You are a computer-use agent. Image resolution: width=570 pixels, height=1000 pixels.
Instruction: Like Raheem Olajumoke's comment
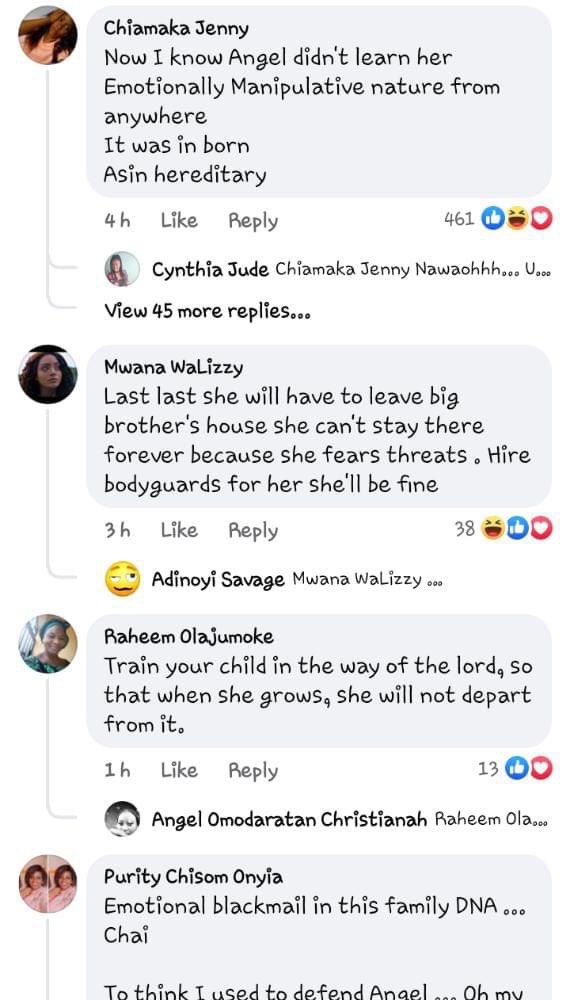179,770
